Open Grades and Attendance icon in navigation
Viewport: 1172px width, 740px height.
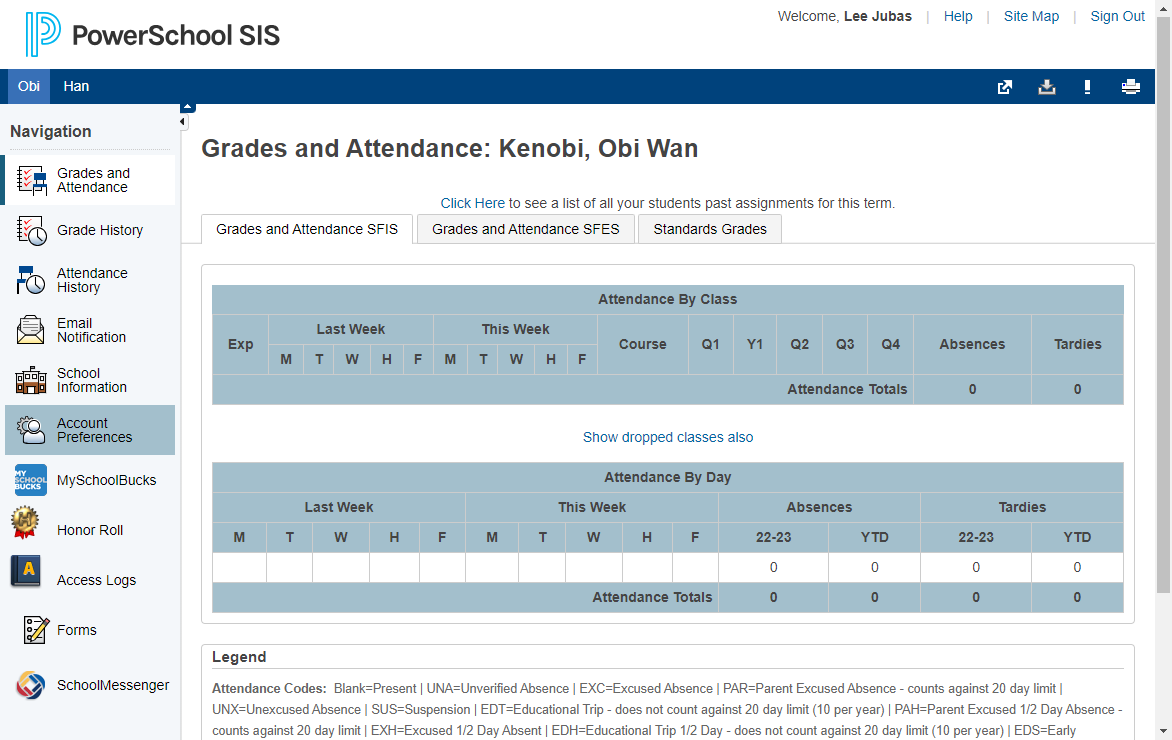tap(31, 180)
